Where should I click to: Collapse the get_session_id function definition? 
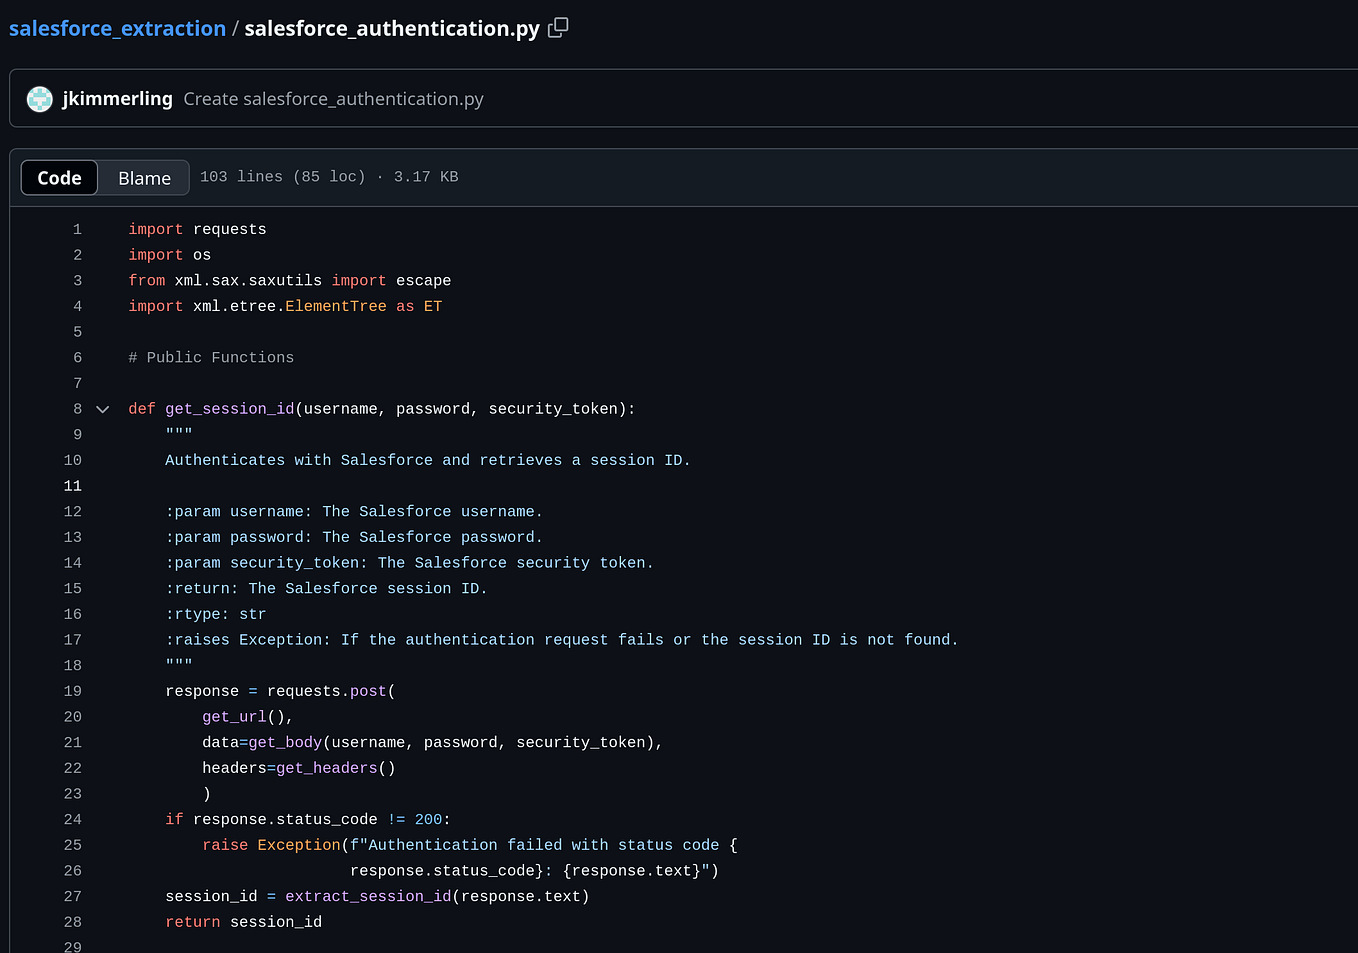click(x=102, y=408)
